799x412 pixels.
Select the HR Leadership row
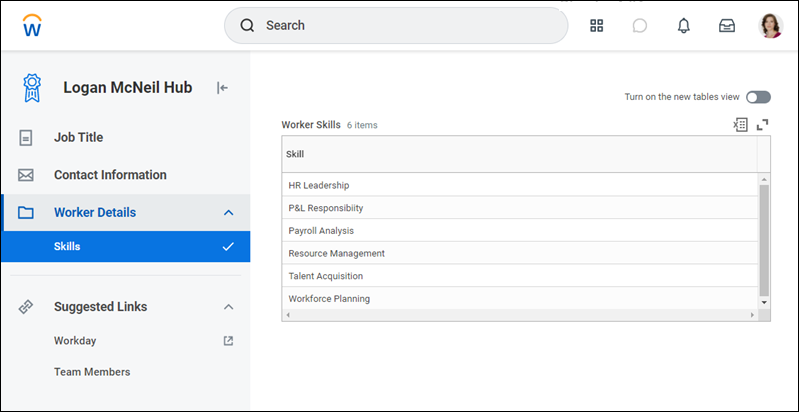coord(520,185)
